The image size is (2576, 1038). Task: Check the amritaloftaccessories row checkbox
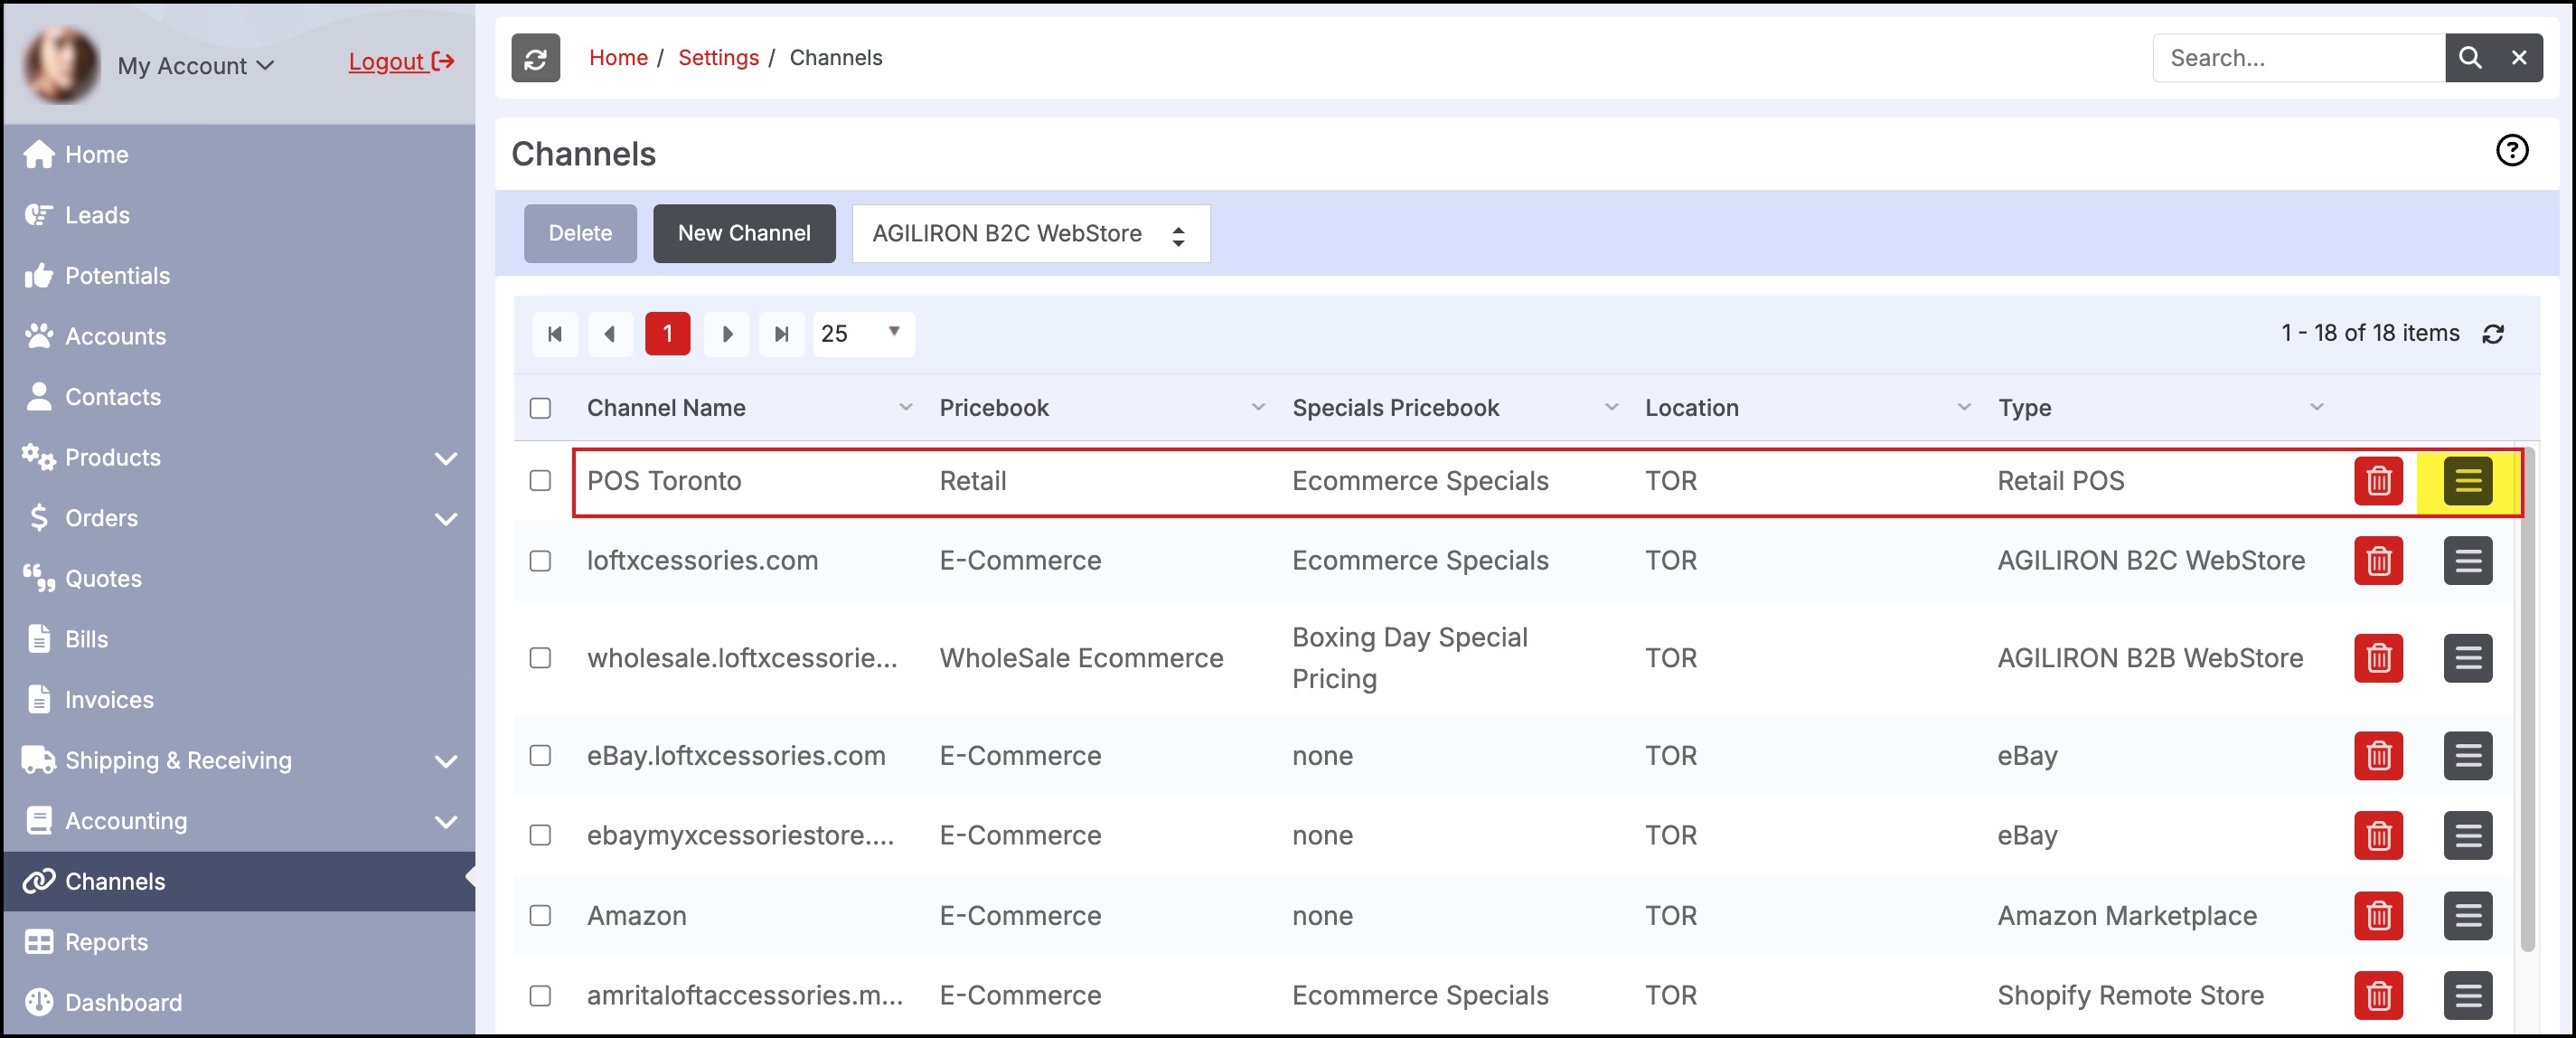[540, 996]
